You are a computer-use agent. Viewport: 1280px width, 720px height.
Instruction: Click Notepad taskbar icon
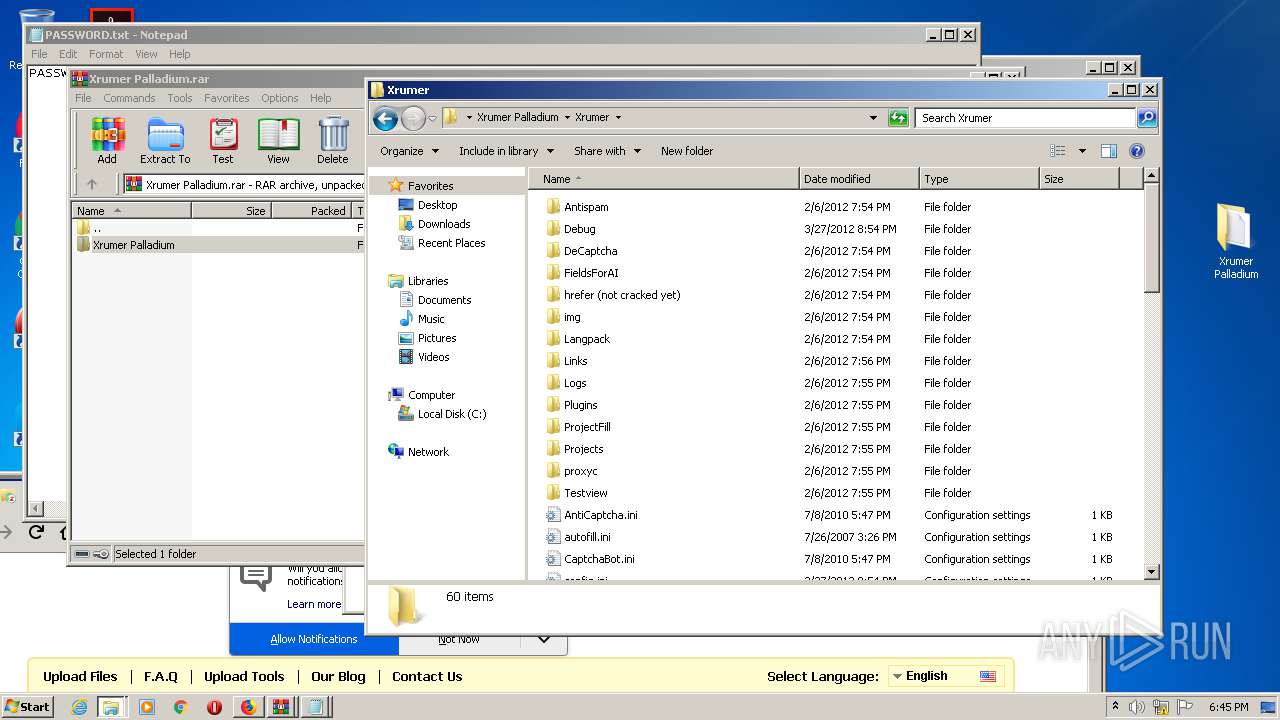(x=315, y=707)
